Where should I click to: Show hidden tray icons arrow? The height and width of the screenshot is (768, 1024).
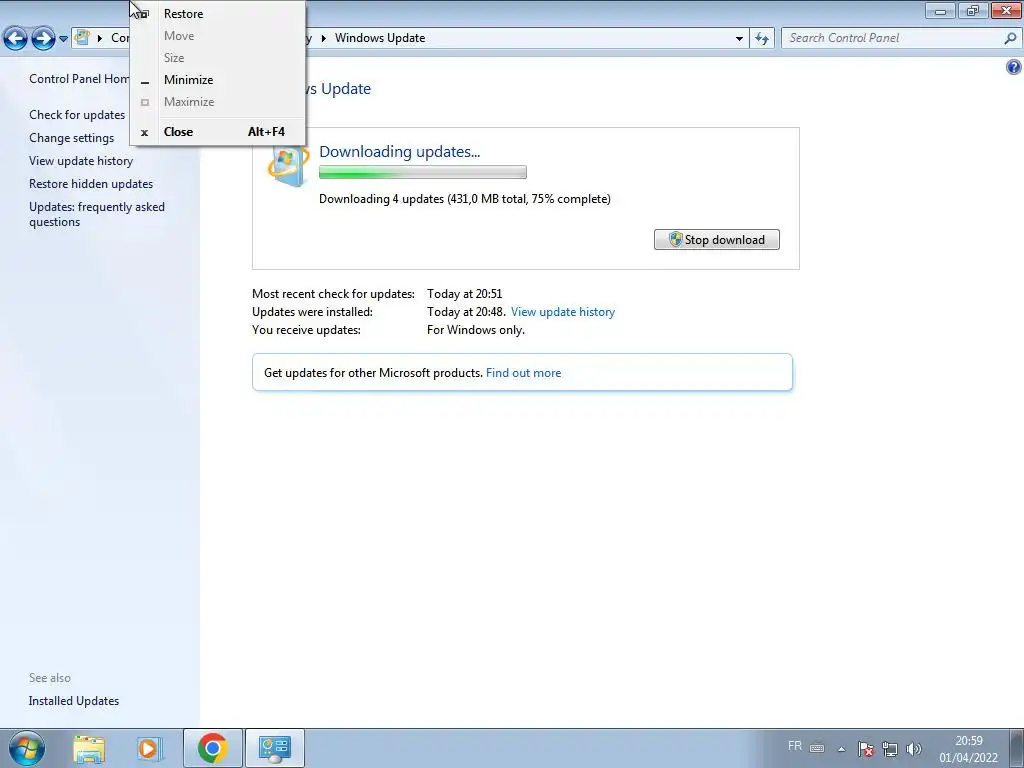point(842,749)
